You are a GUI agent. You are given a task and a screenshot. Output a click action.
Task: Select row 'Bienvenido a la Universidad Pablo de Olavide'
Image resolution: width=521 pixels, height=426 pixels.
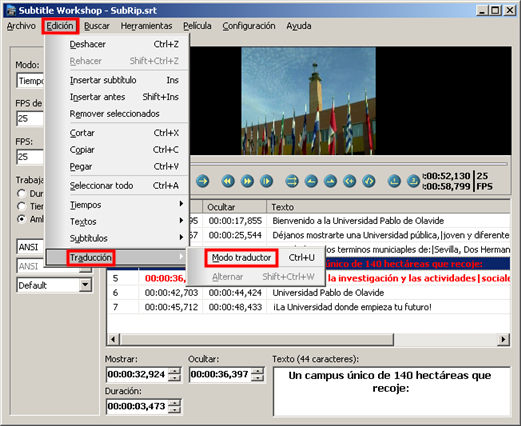click(350, 221)
